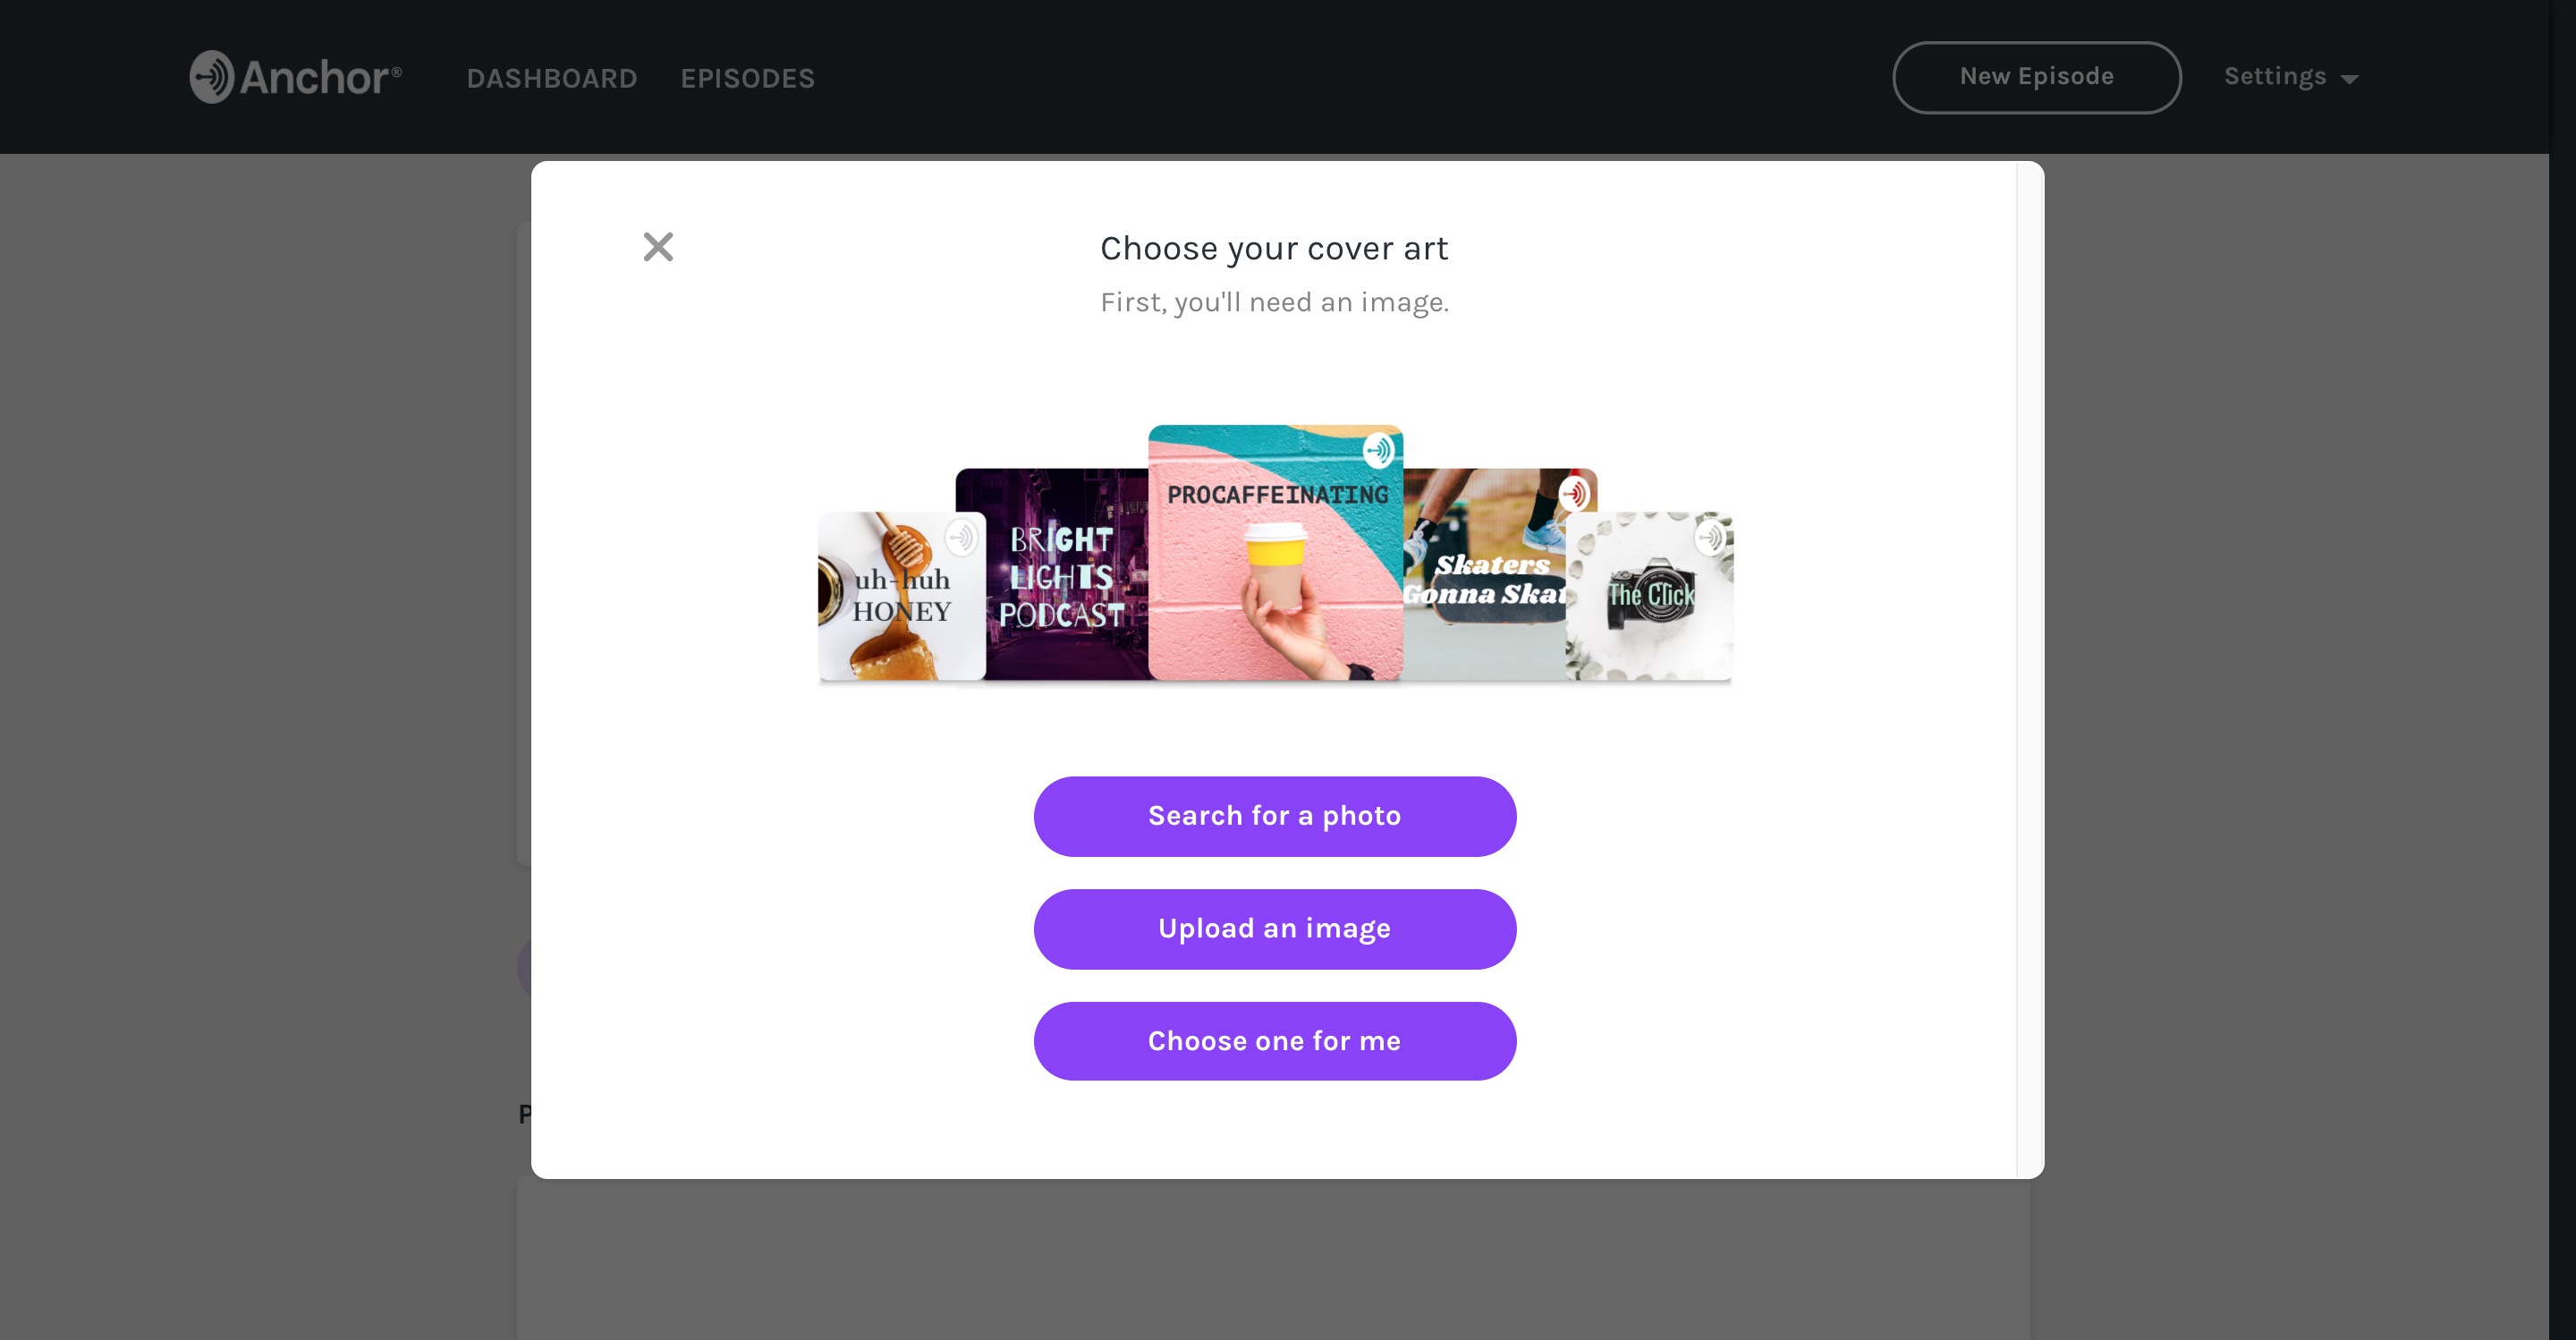Click the Search for a photo button

click(1275, 815)
